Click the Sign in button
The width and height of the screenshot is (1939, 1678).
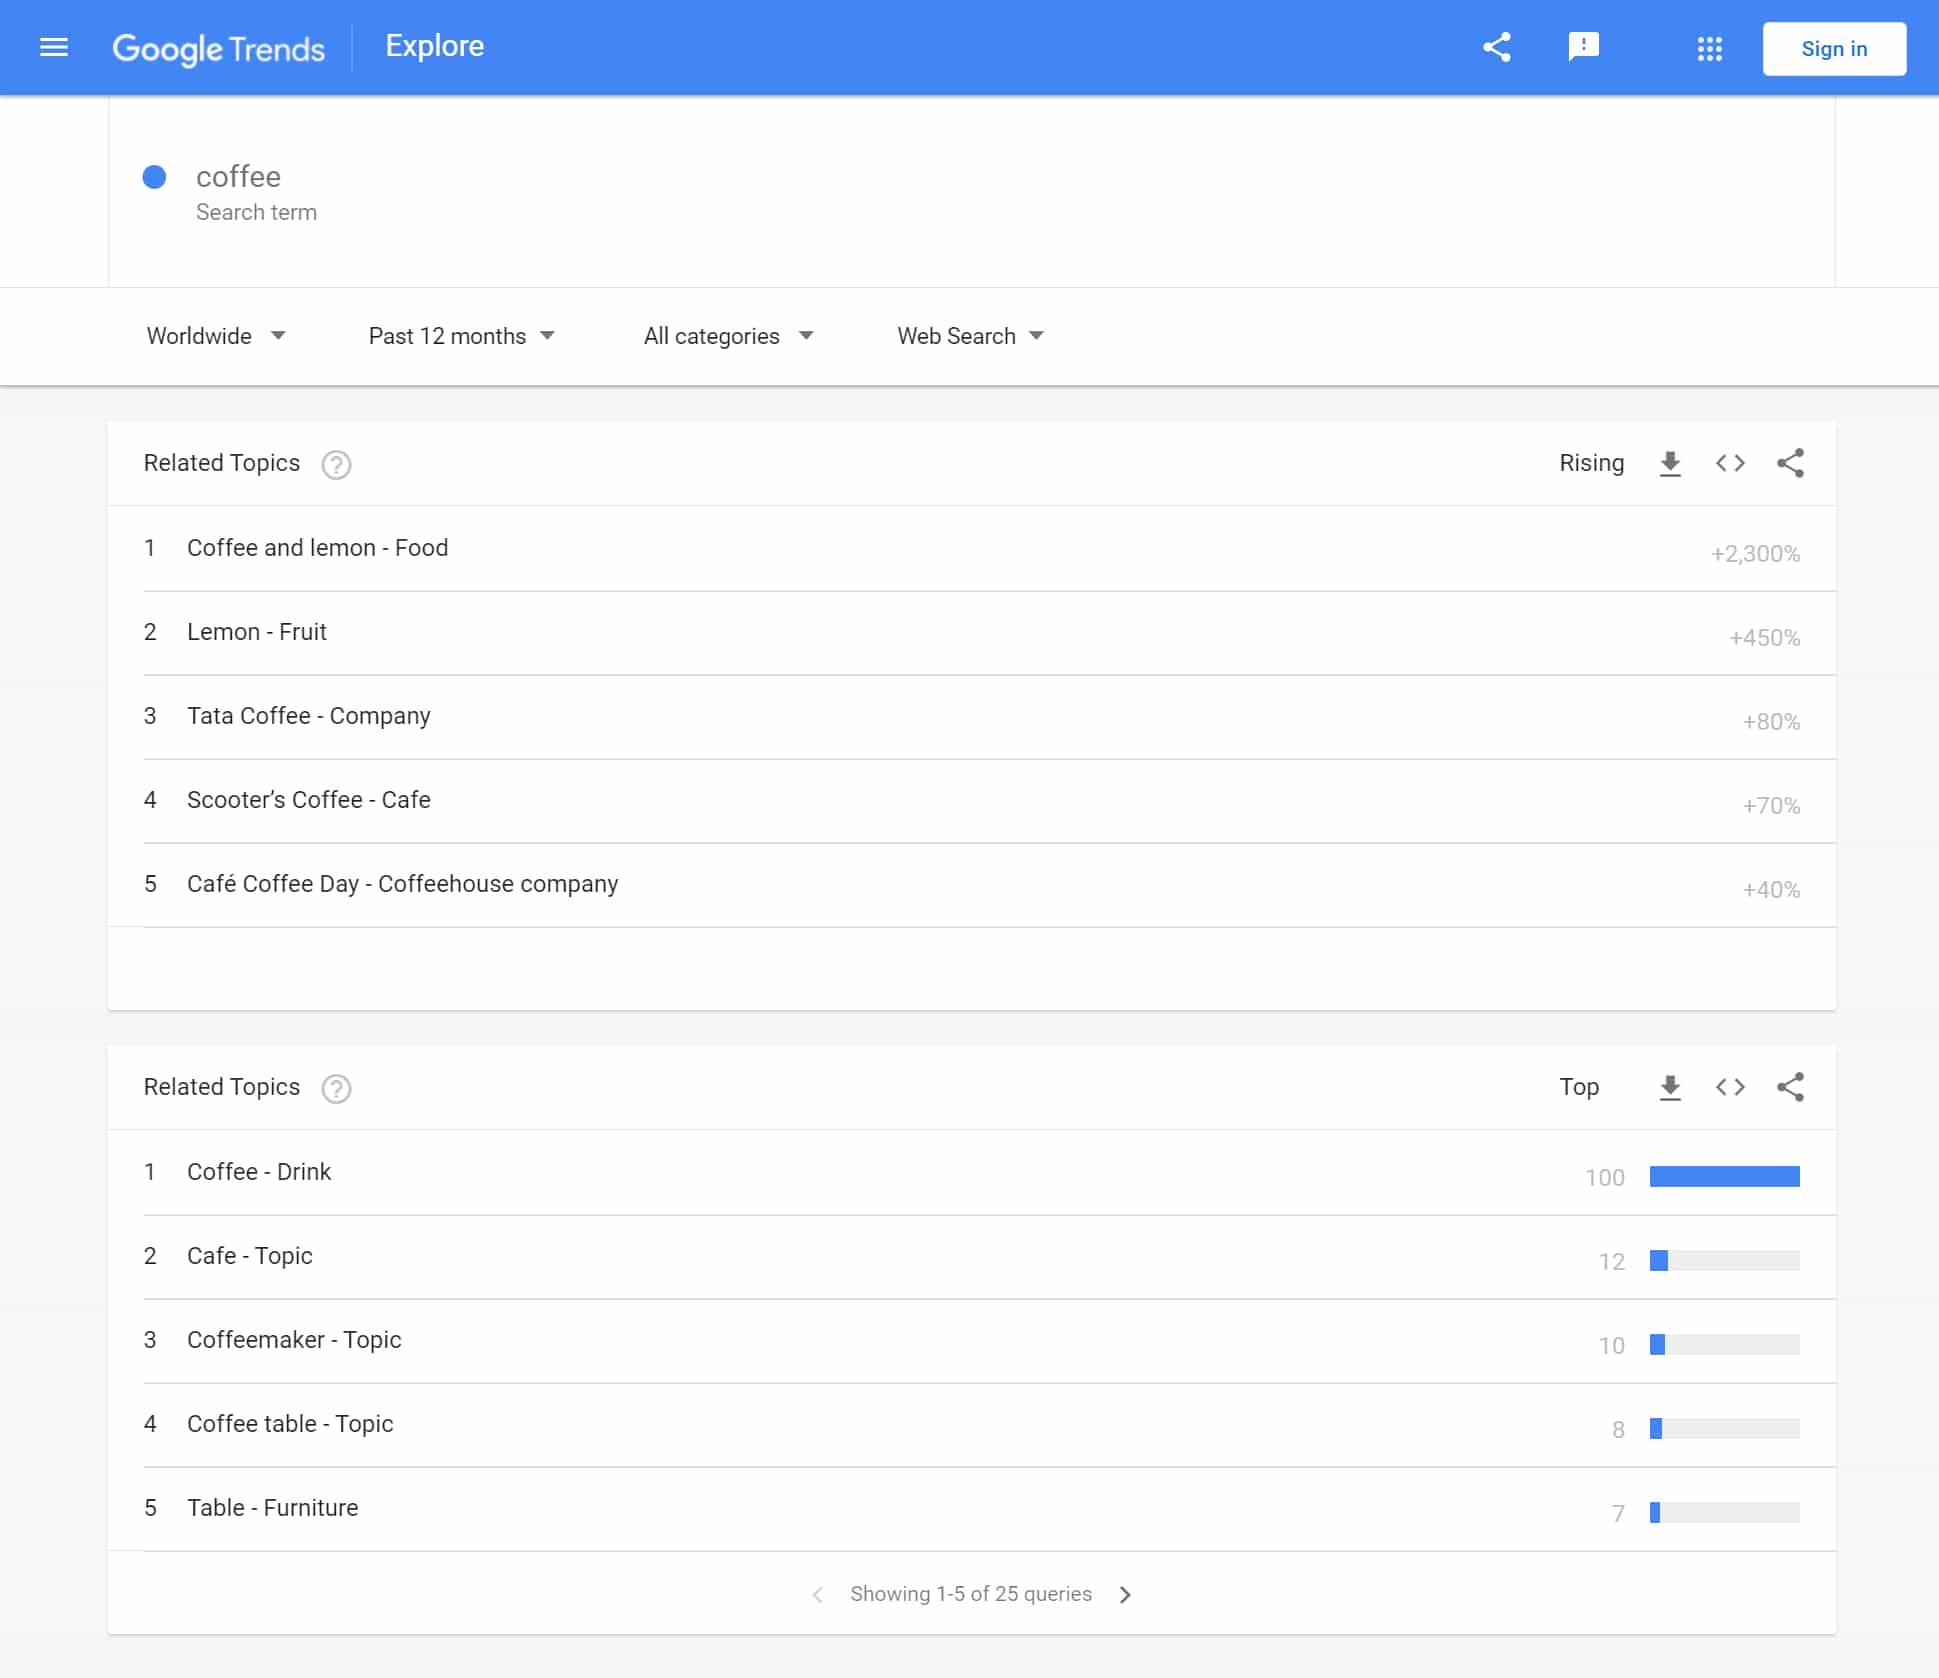tap(1834, 48)
